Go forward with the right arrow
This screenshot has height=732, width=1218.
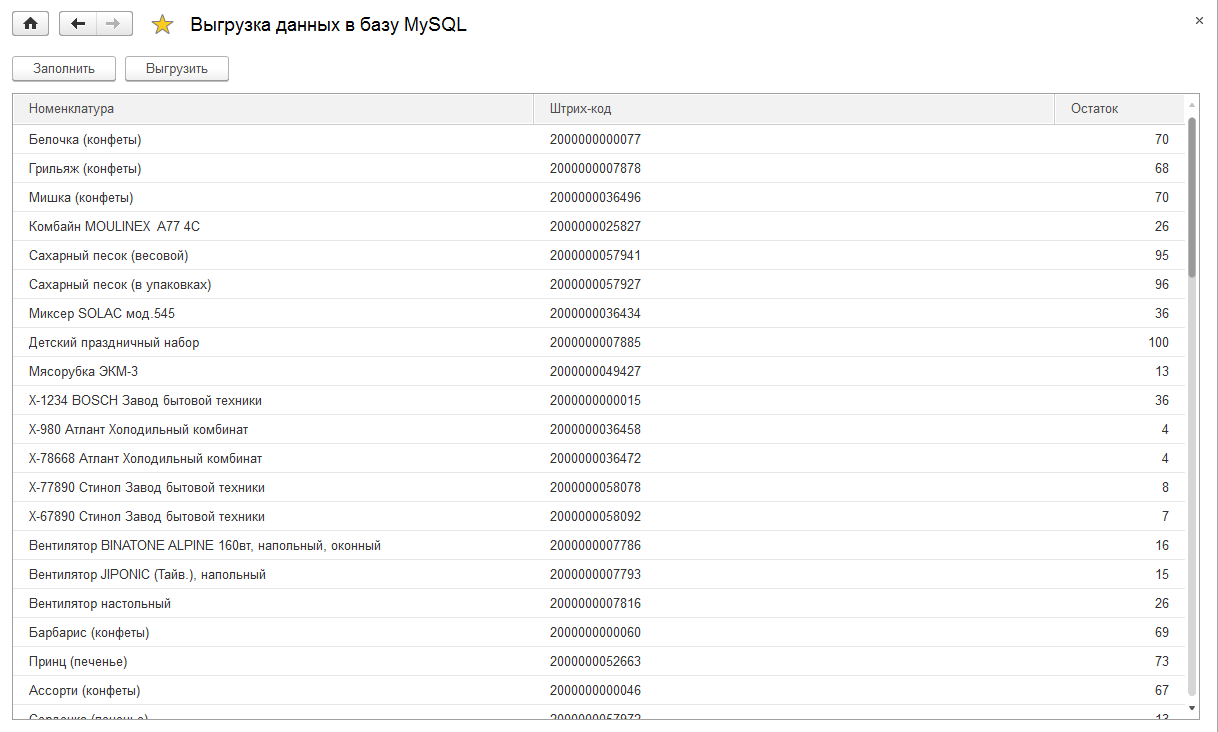coord(114,24)
